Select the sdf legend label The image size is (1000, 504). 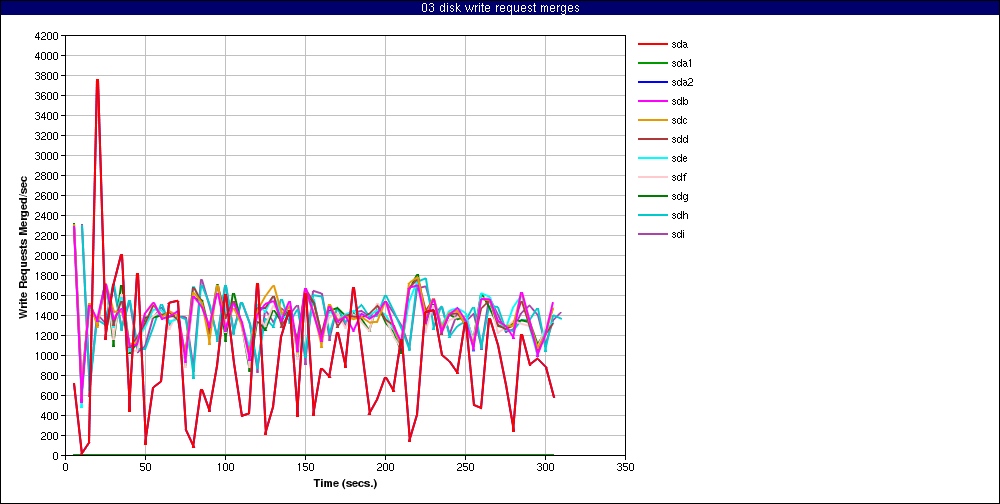pyautogui.click(x=679, y=177)
